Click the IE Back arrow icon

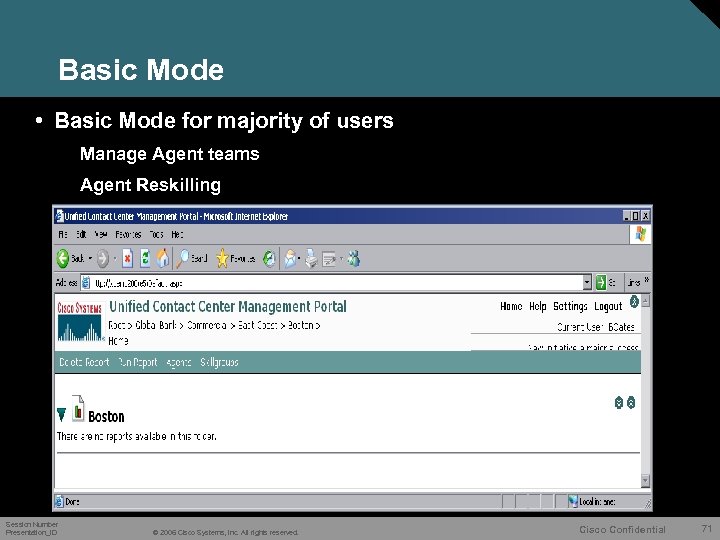pyautogui.click(x=63, y=259)
